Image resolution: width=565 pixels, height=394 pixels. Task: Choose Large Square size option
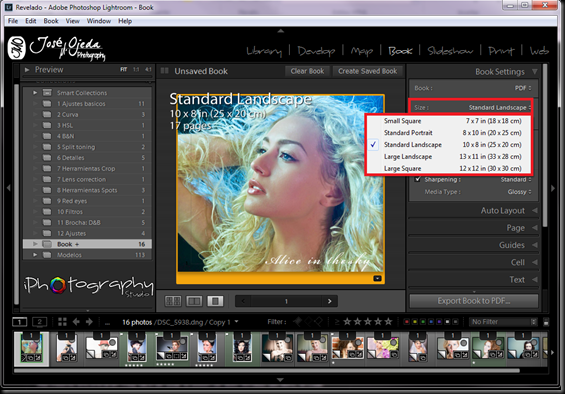[x=448, y=168]
